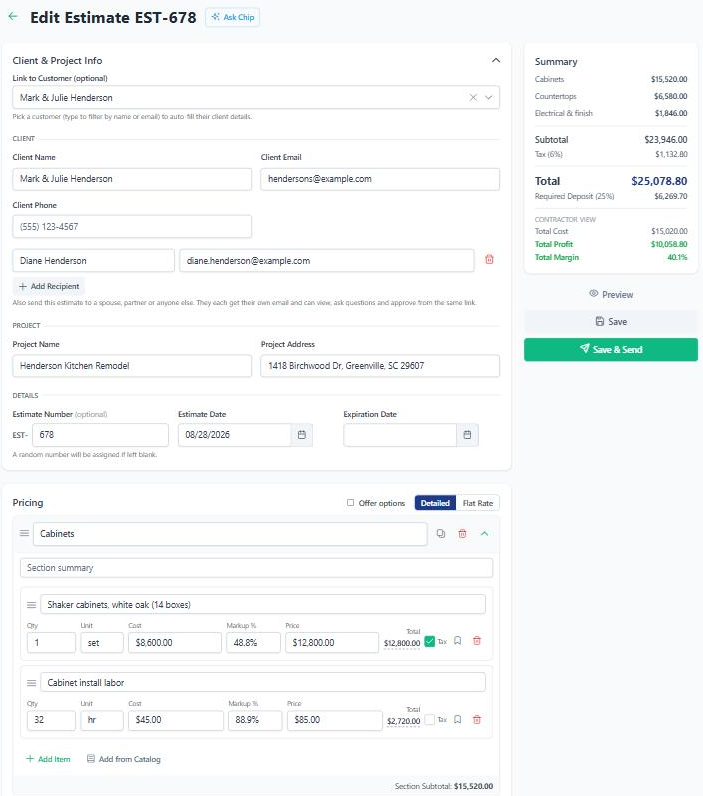Screen dimensions: 703x796
Task: Delete the Cabinet install labor item
Action: (x=477, y=719)
